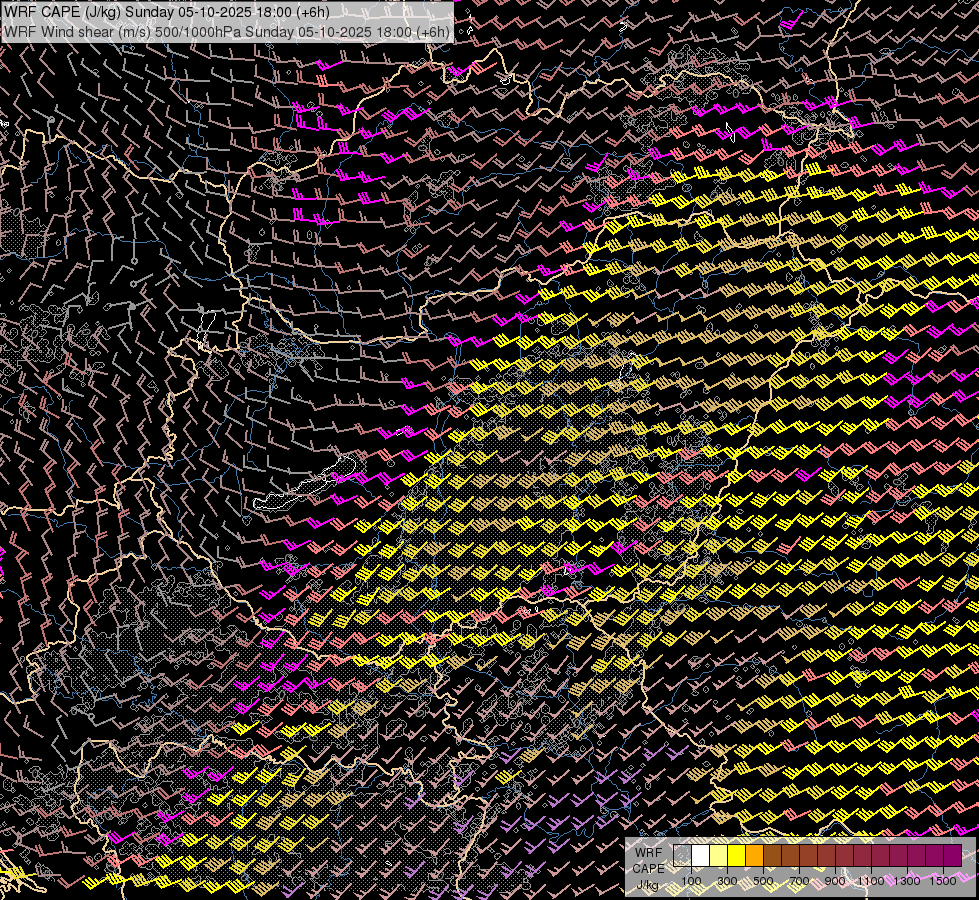The image size is (979, 900).
Task: Pick the bright yellow CAPE legend swatch
Action: click(x=737, y=855)
